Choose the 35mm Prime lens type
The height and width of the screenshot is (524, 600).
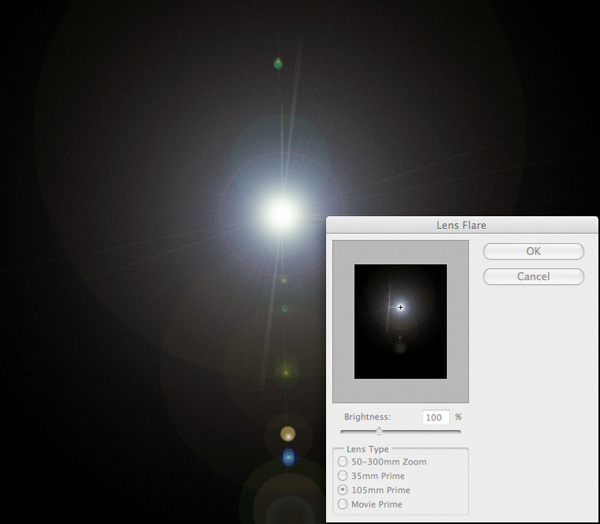[342, 476]
